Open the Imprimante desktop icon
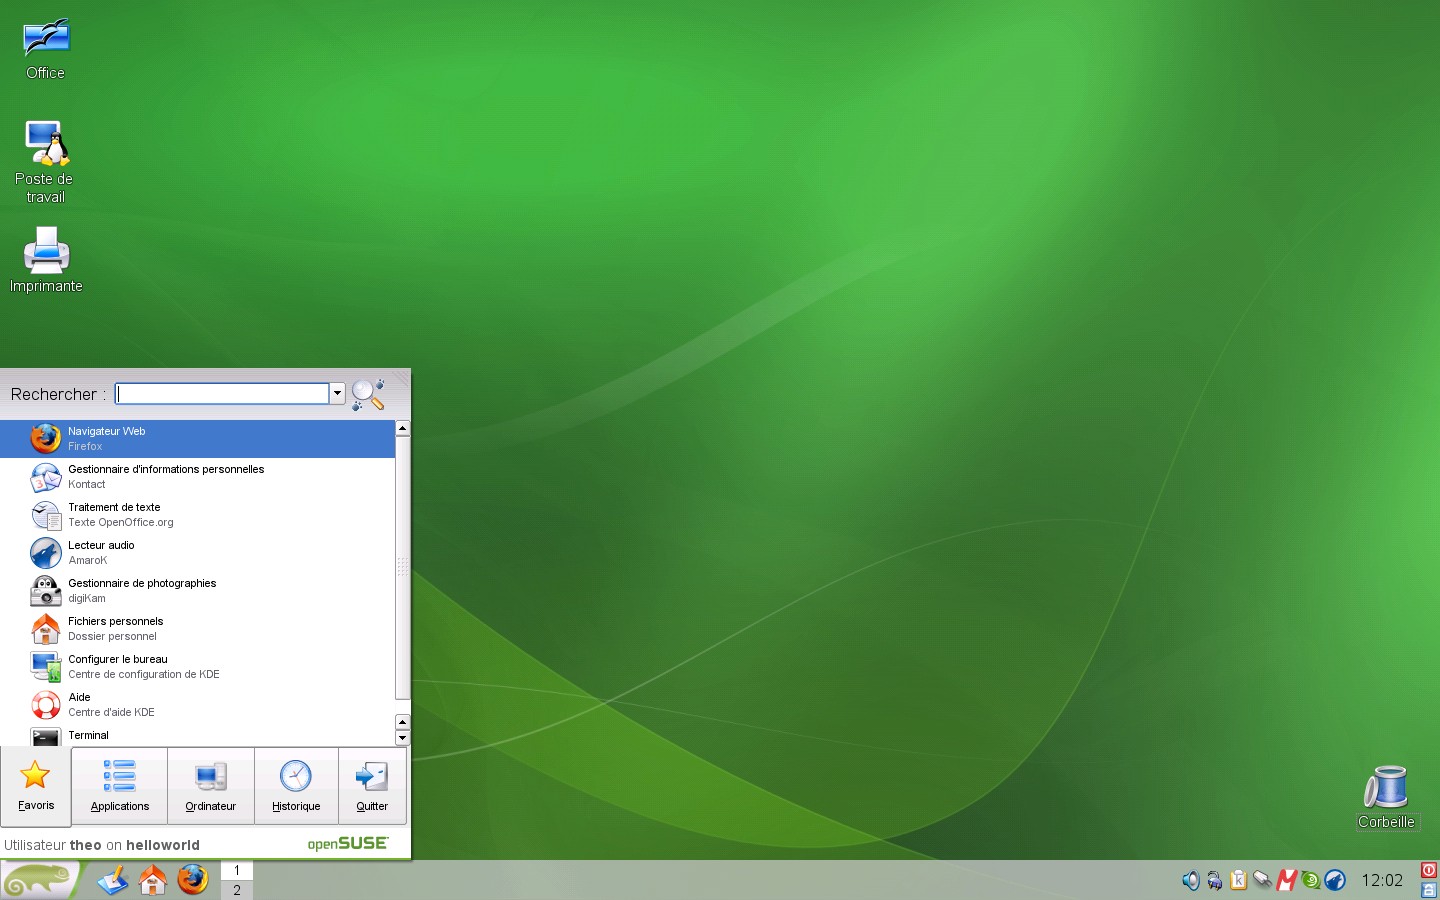The image size is (1440, 900). (x=46, y=260)
